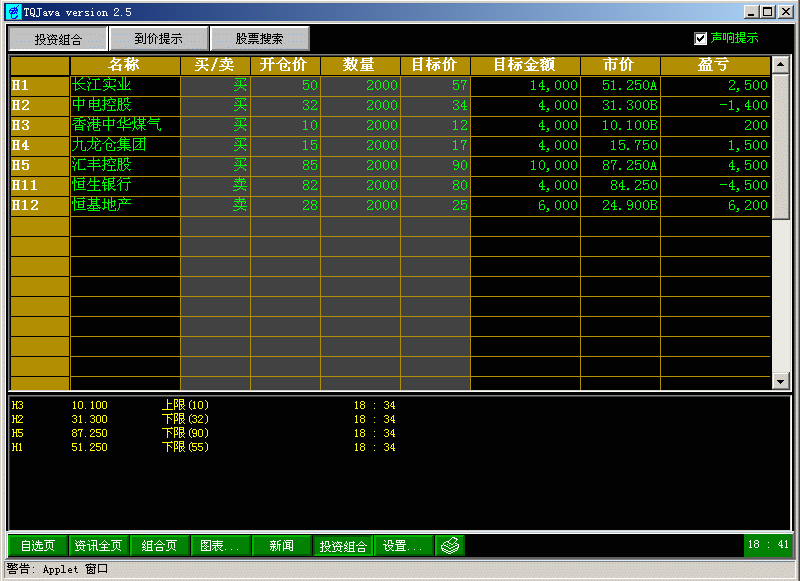
Task: Open the 组合页 button in the bottom bar
Action: [x=160, y=545]
